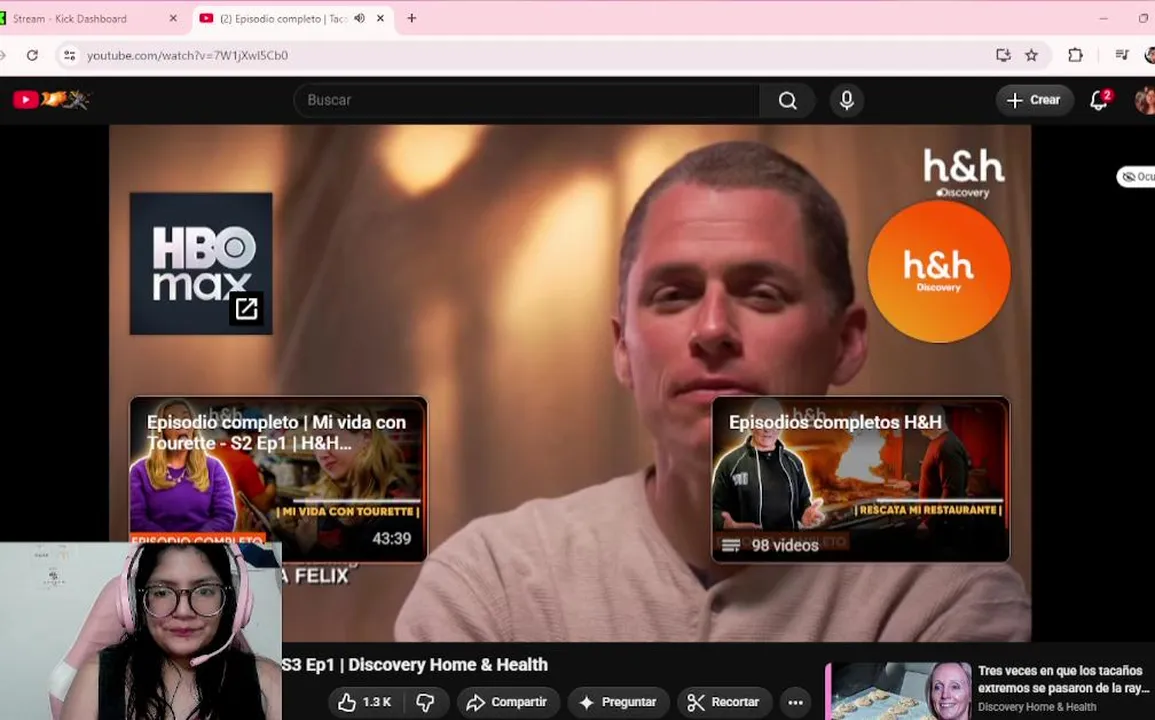The height and width of the screenshot is (720, 1155).
Task: Open the YouTube home logo
Action: [51, 99]
